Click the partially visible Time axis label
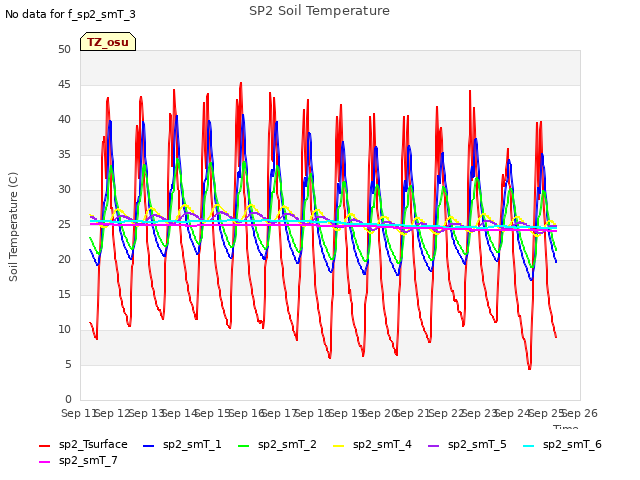Image resolution: width=640 pixels, height=480 pixels. 565,427
